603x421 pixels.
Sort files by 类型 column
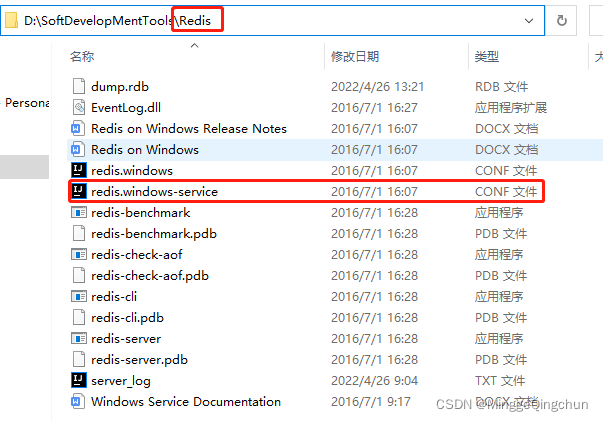(487, 57)
